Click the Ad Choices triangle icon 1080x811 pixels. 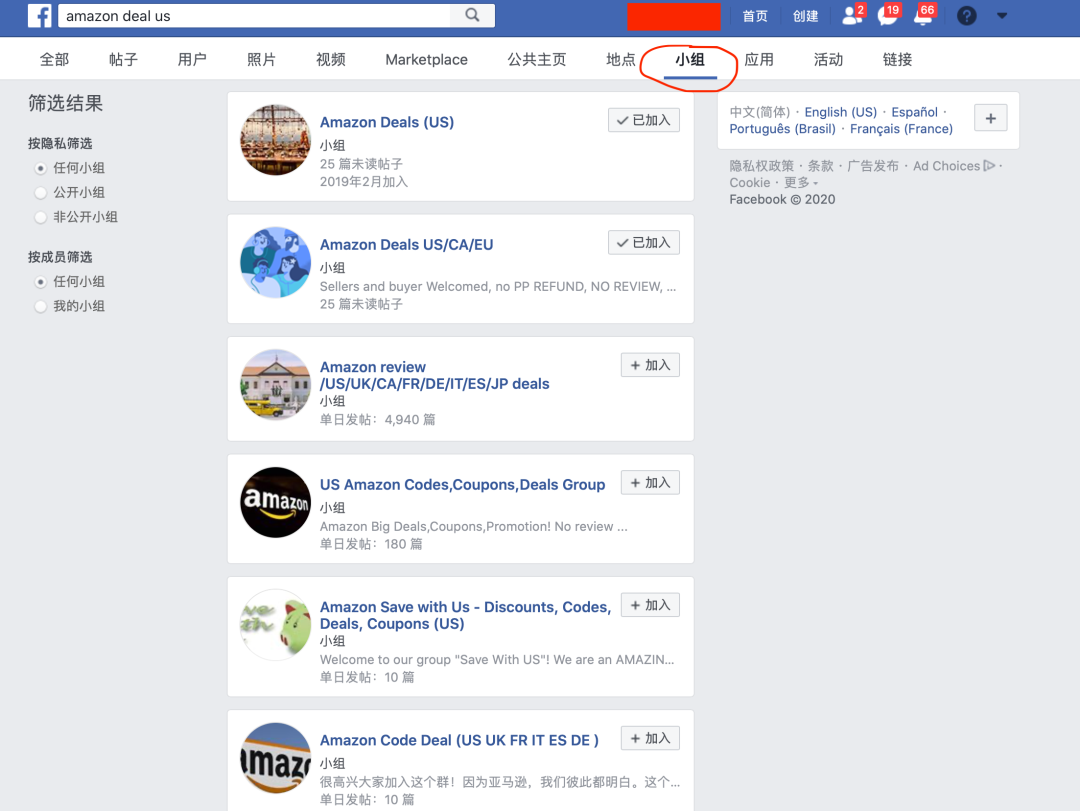pyautogui.click(x=989, y=165)
